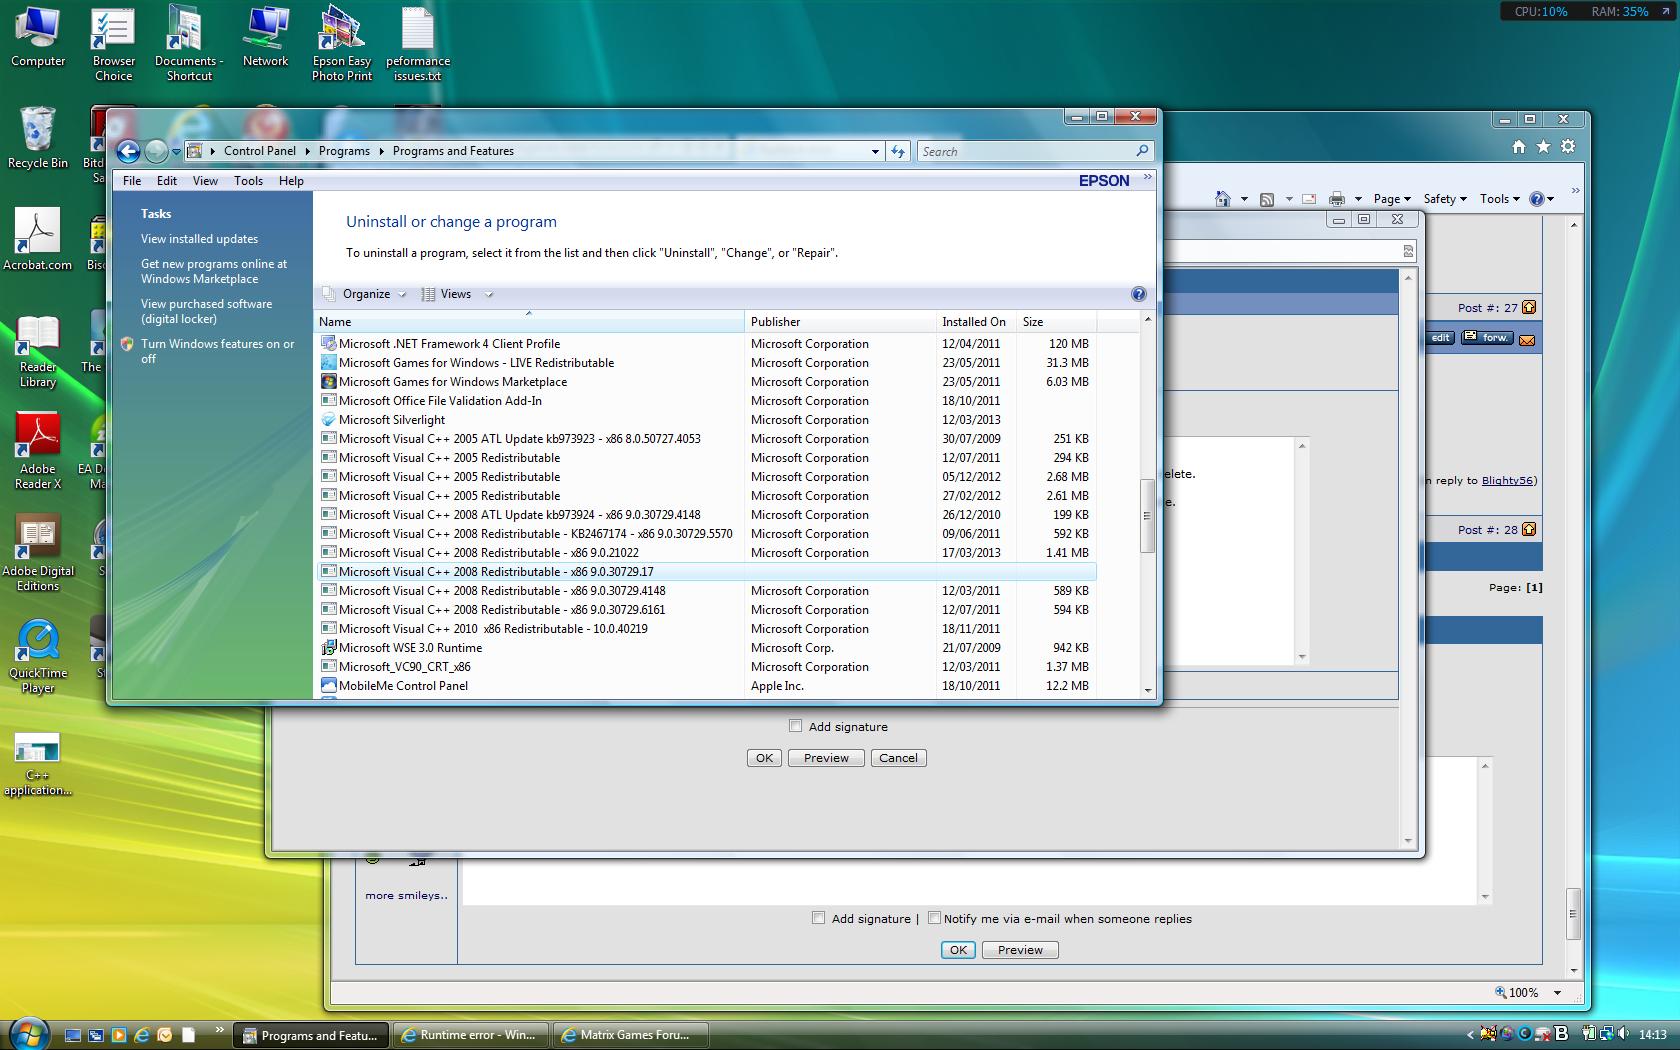Switch to Matrix Games Forum taskbar window
This screenshot has width=1680, height=1050.
coord(631,1035)
